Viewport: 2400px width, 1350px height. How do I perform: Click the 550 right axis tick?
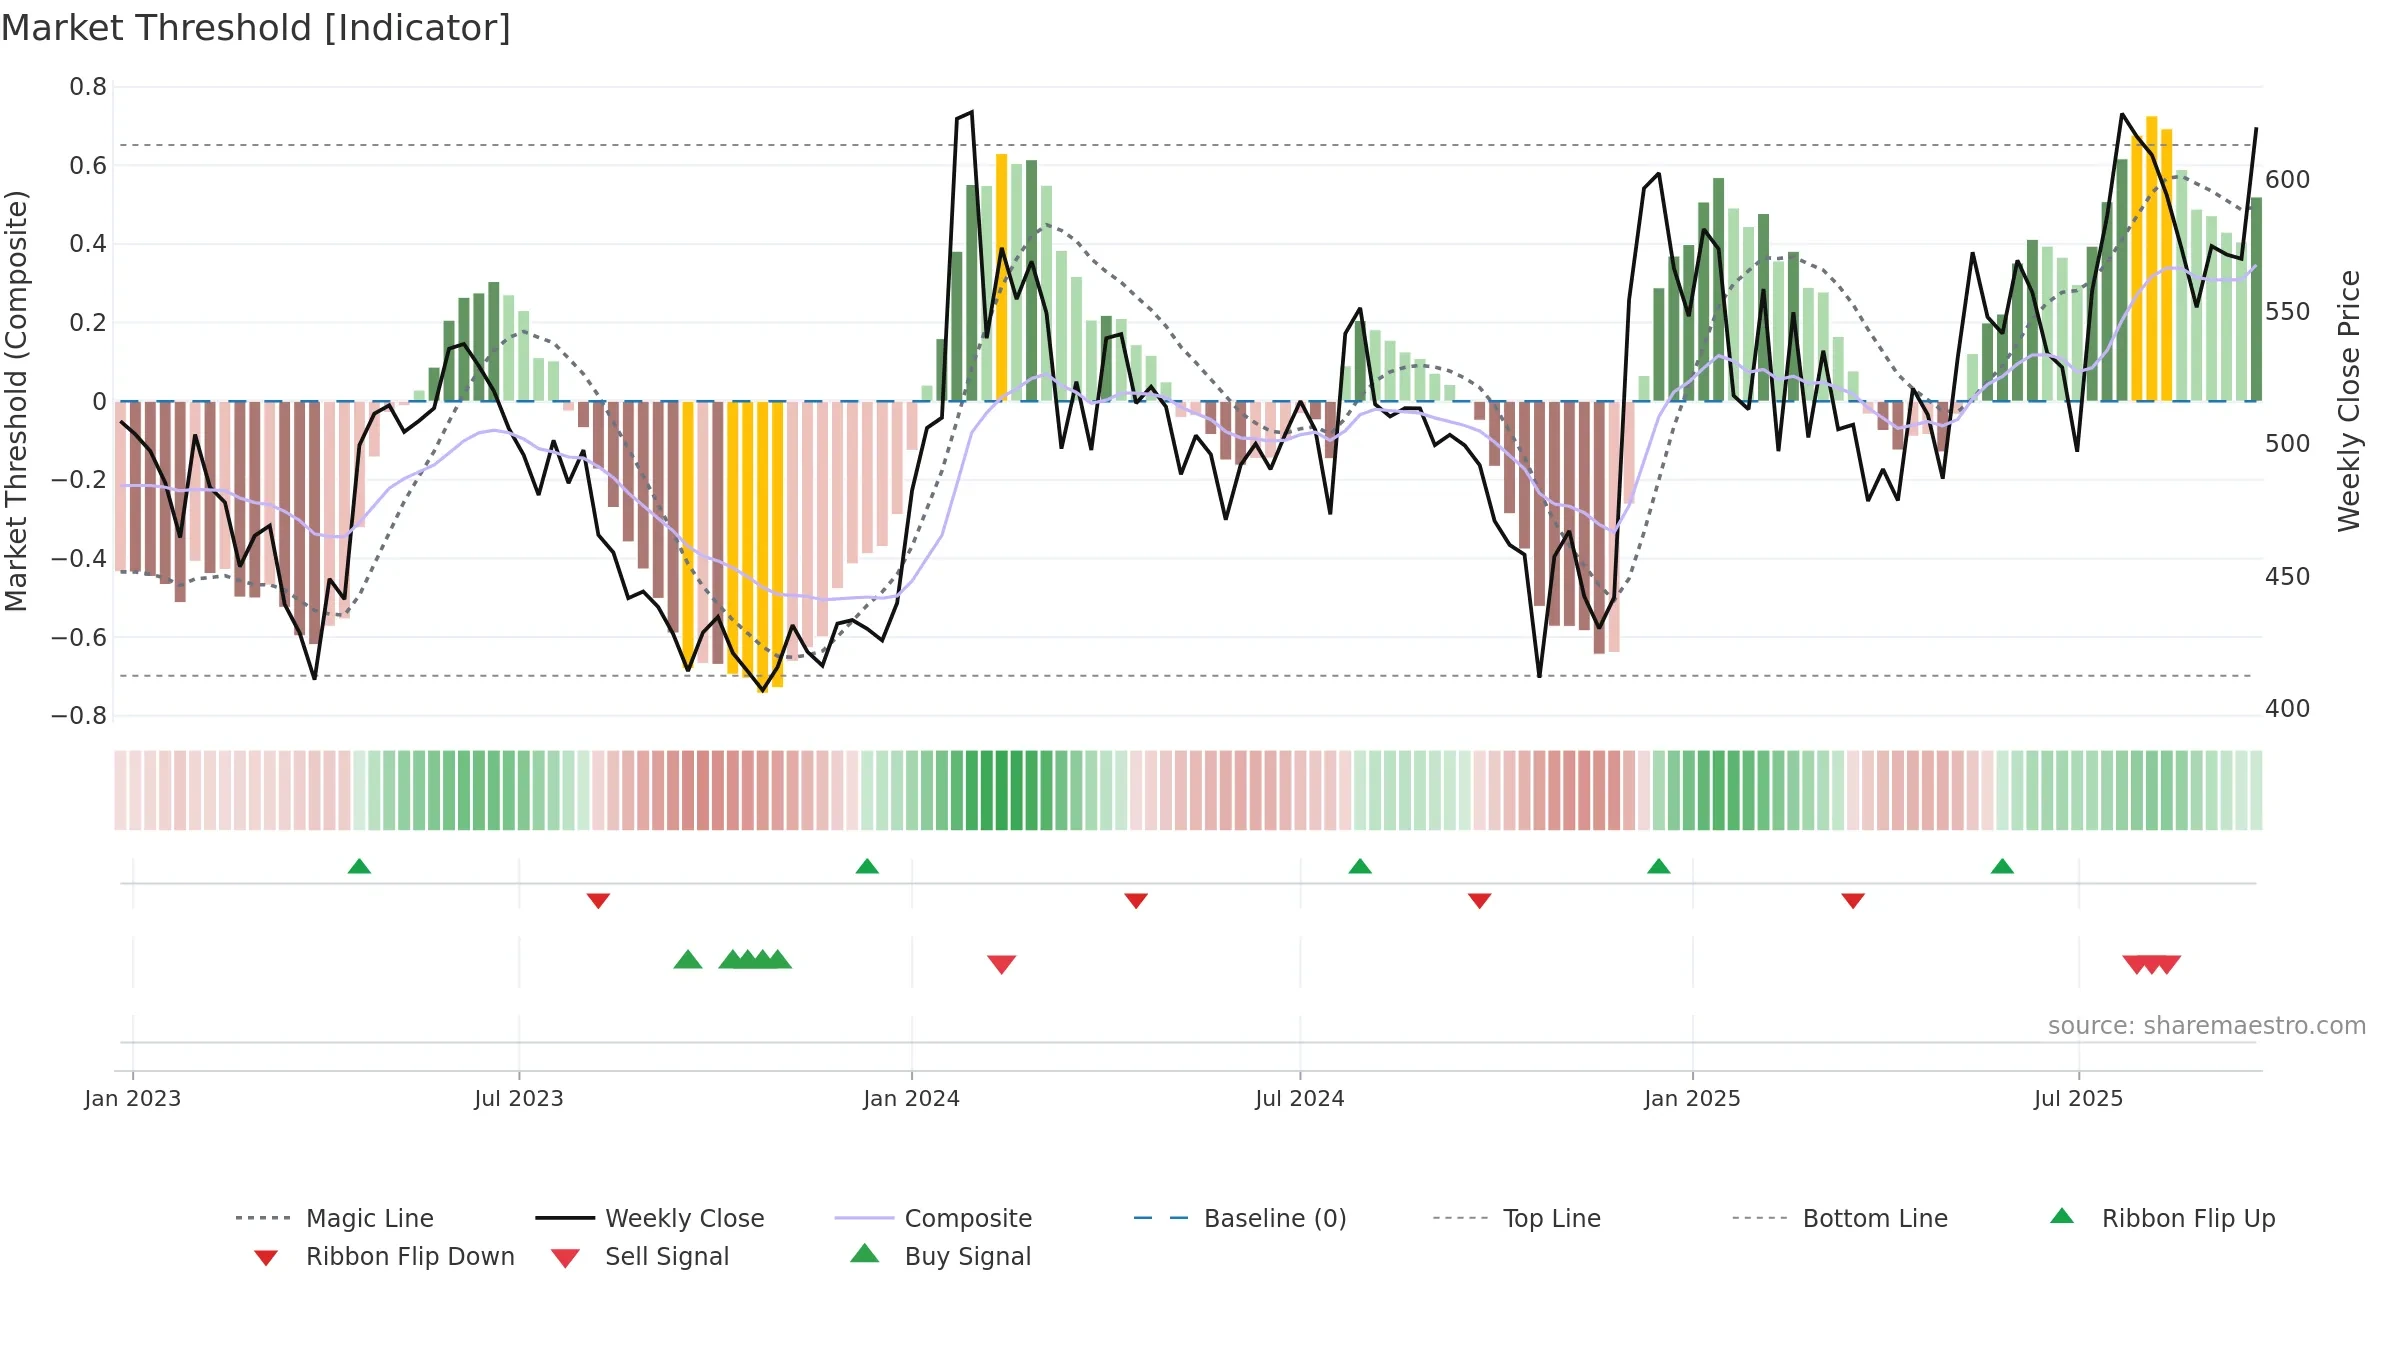[x=2288, y=312]
